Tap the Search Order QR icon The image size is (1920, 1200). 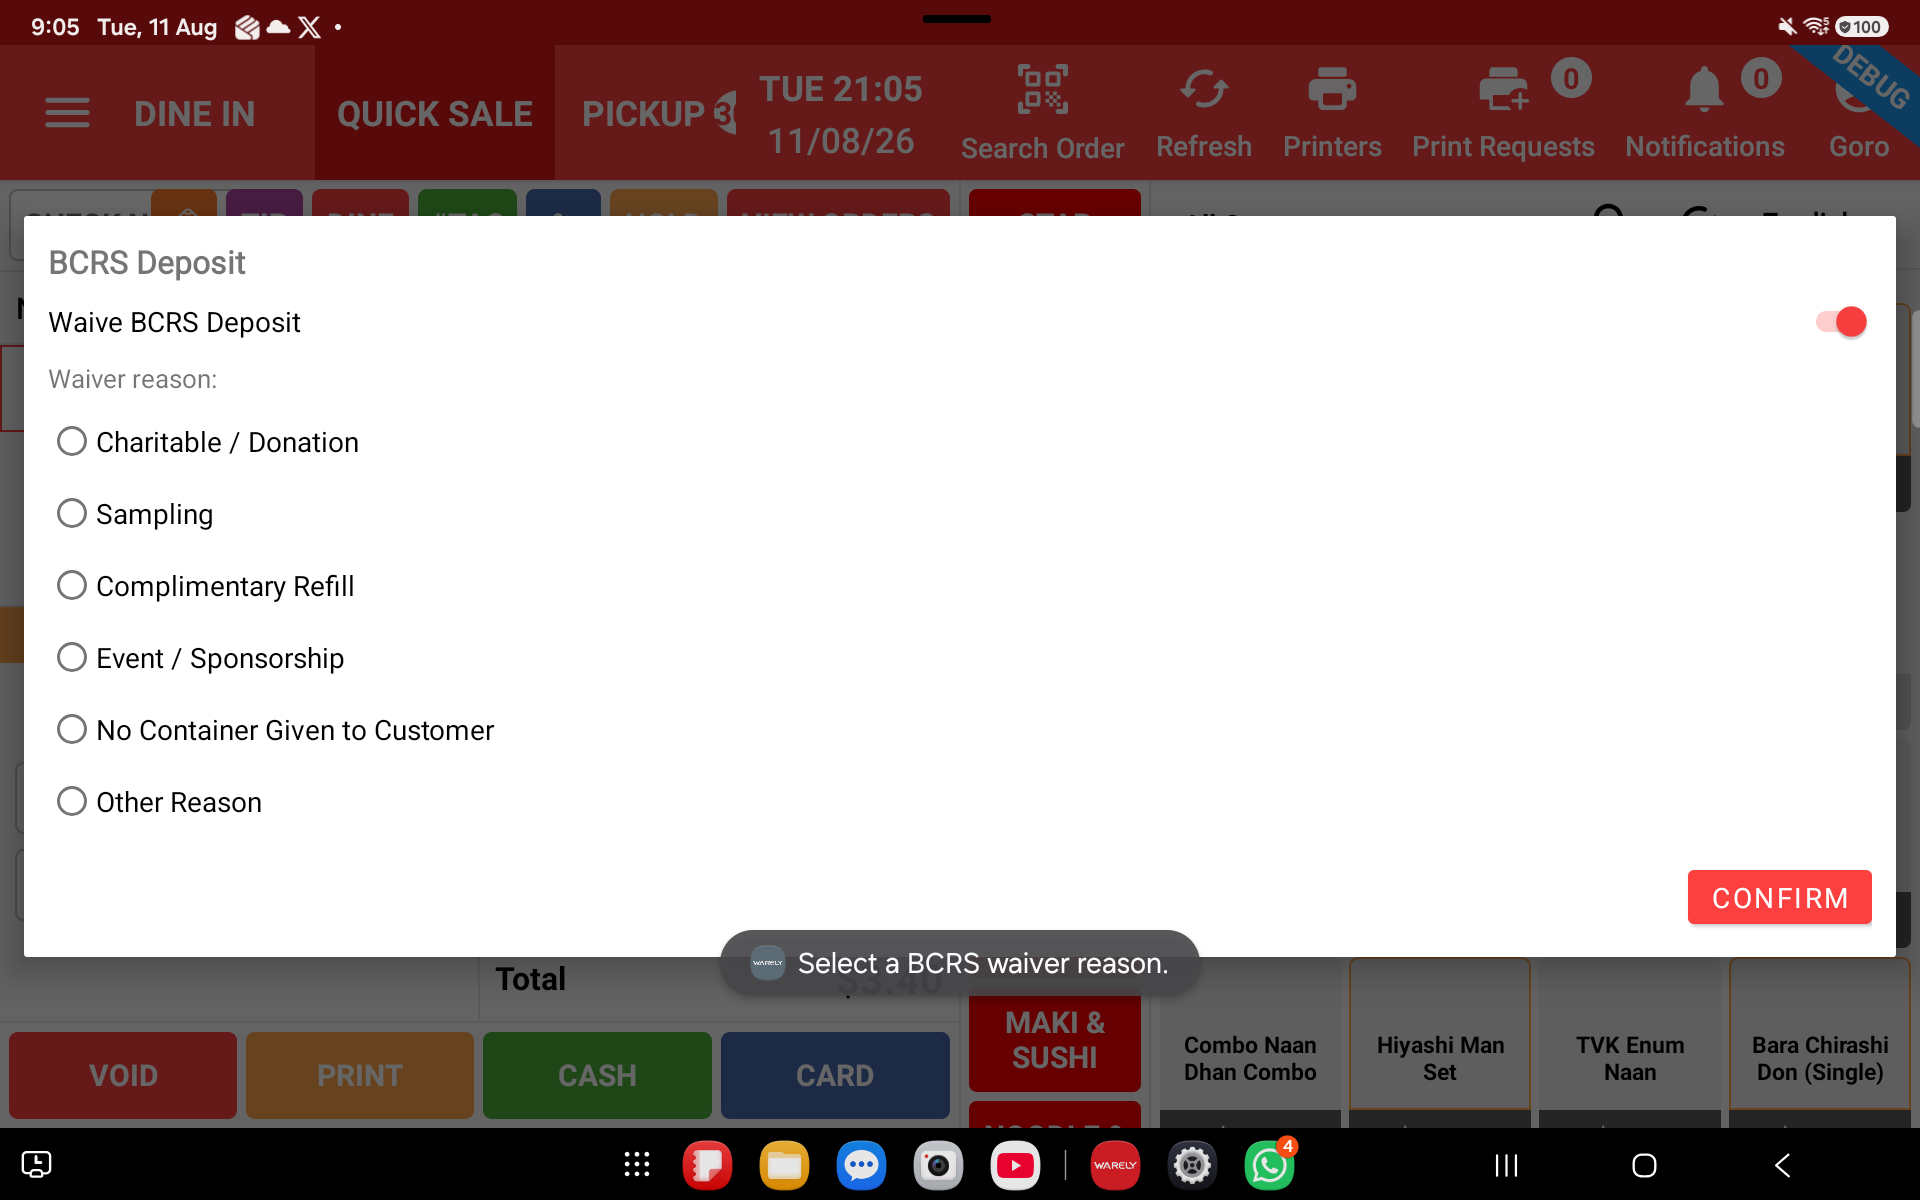point(1042,90)
